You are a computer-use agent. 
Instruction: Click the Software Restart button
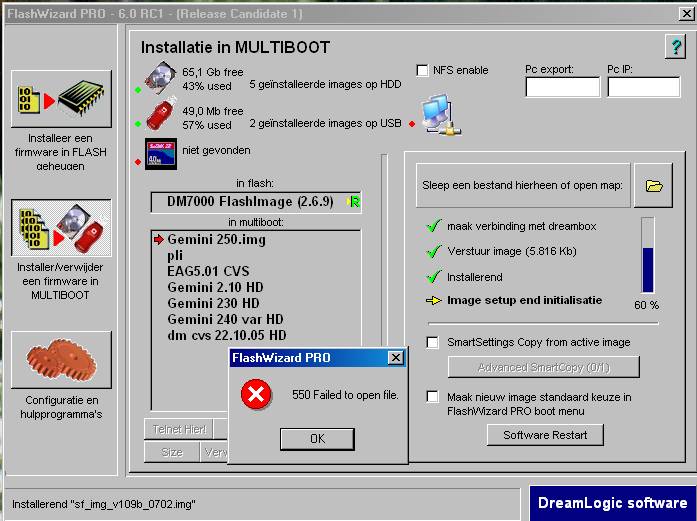(545, 435)
